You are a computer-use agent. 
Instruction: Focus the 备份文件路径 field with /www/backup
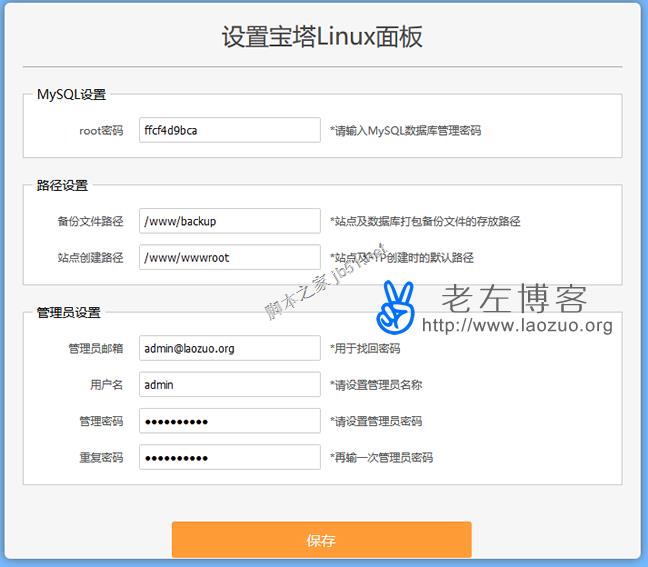[x=230, y=221]
